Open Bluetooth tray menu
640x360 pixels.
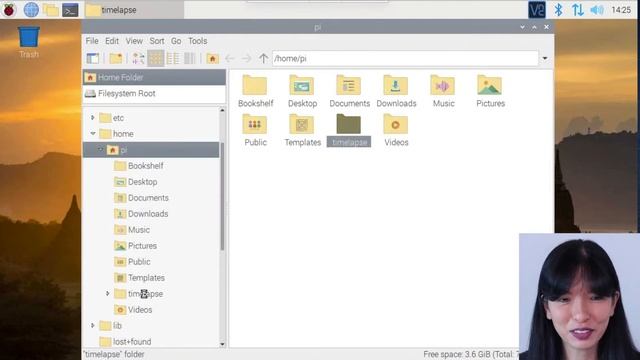pyautogui.click(x=558, y=10)
